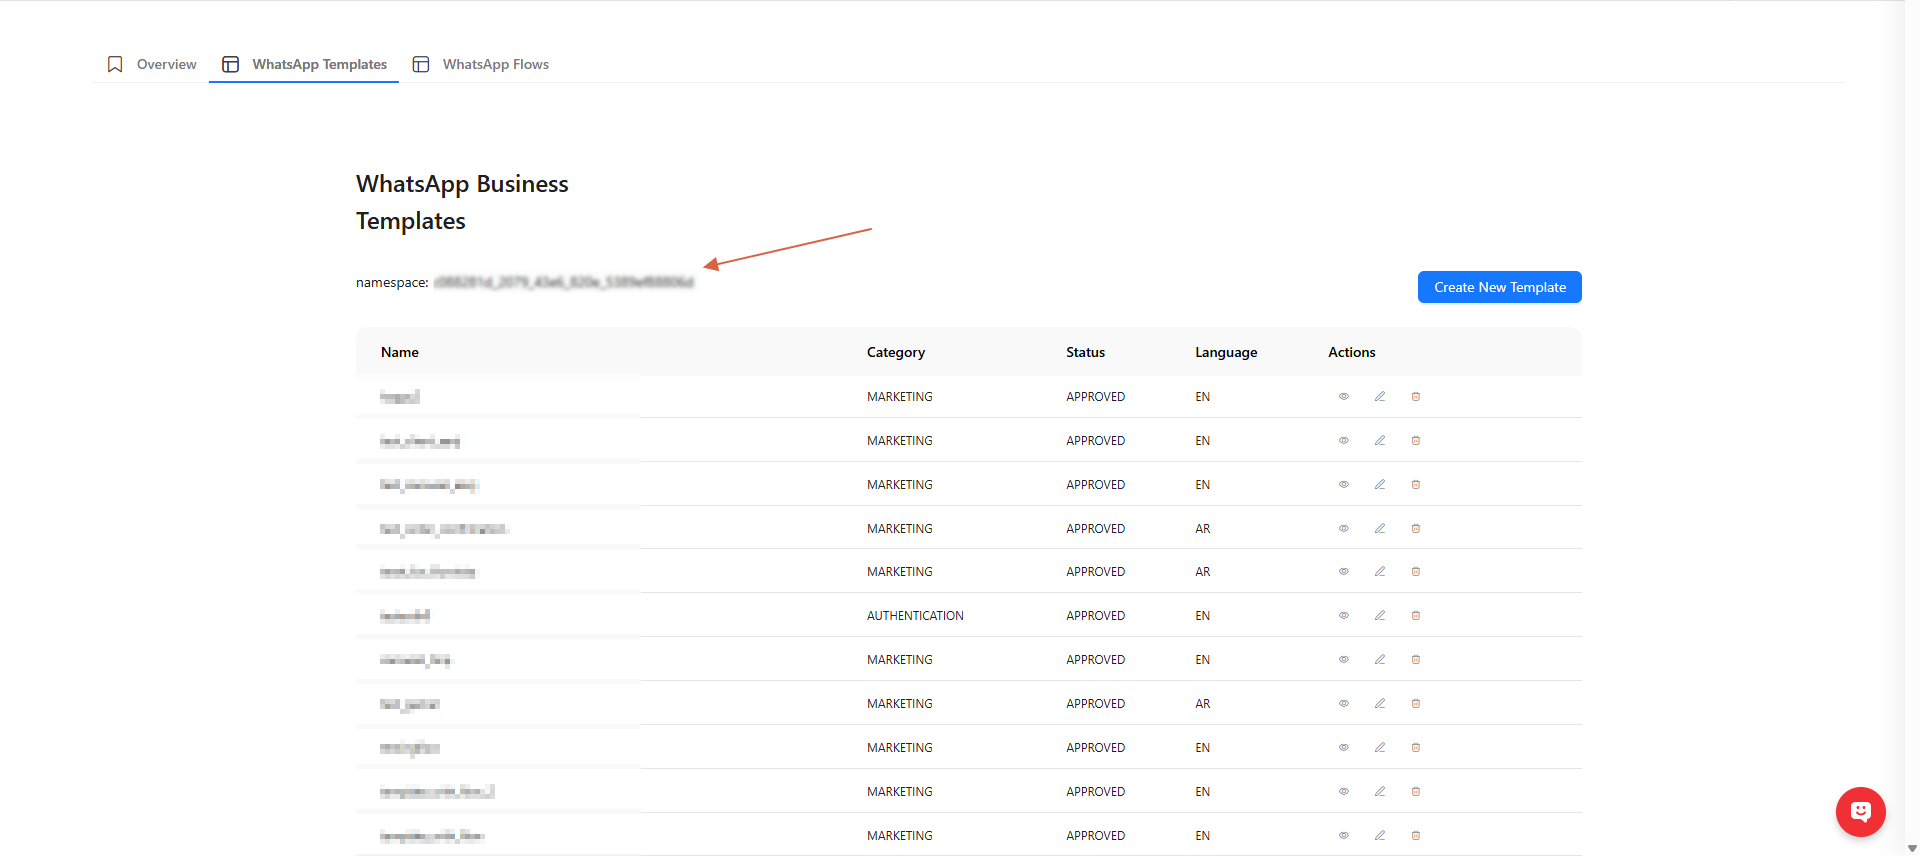Viewport: 1920px width, 856px height.
Task: Delete the eighth row template (third AR row)
Action: 1416,704
